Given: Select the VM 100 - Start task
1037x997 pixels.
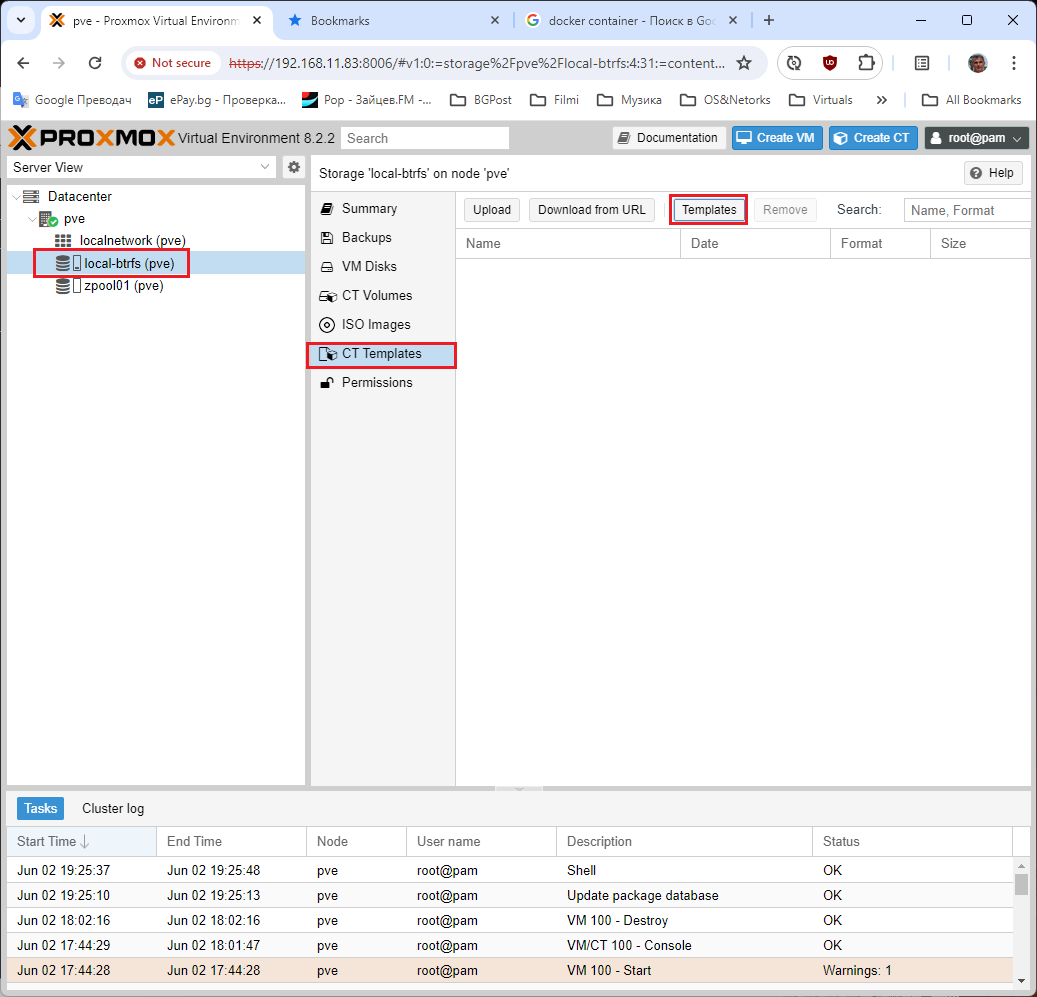Looking at the screenshot, I should point(510,971).
